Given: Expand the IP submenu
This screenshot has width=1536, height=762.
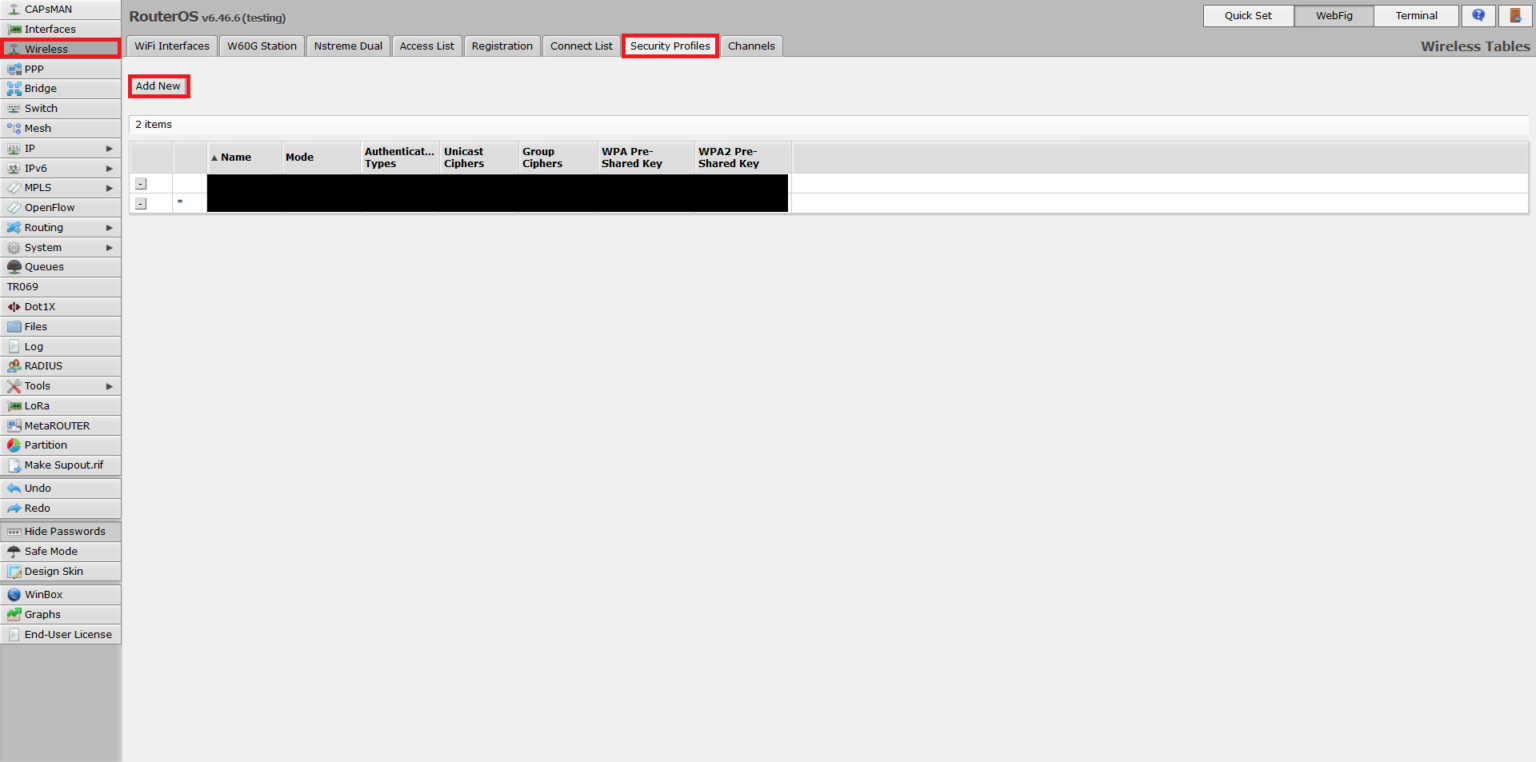Looking at the screenshot, I should pos(60,148).
